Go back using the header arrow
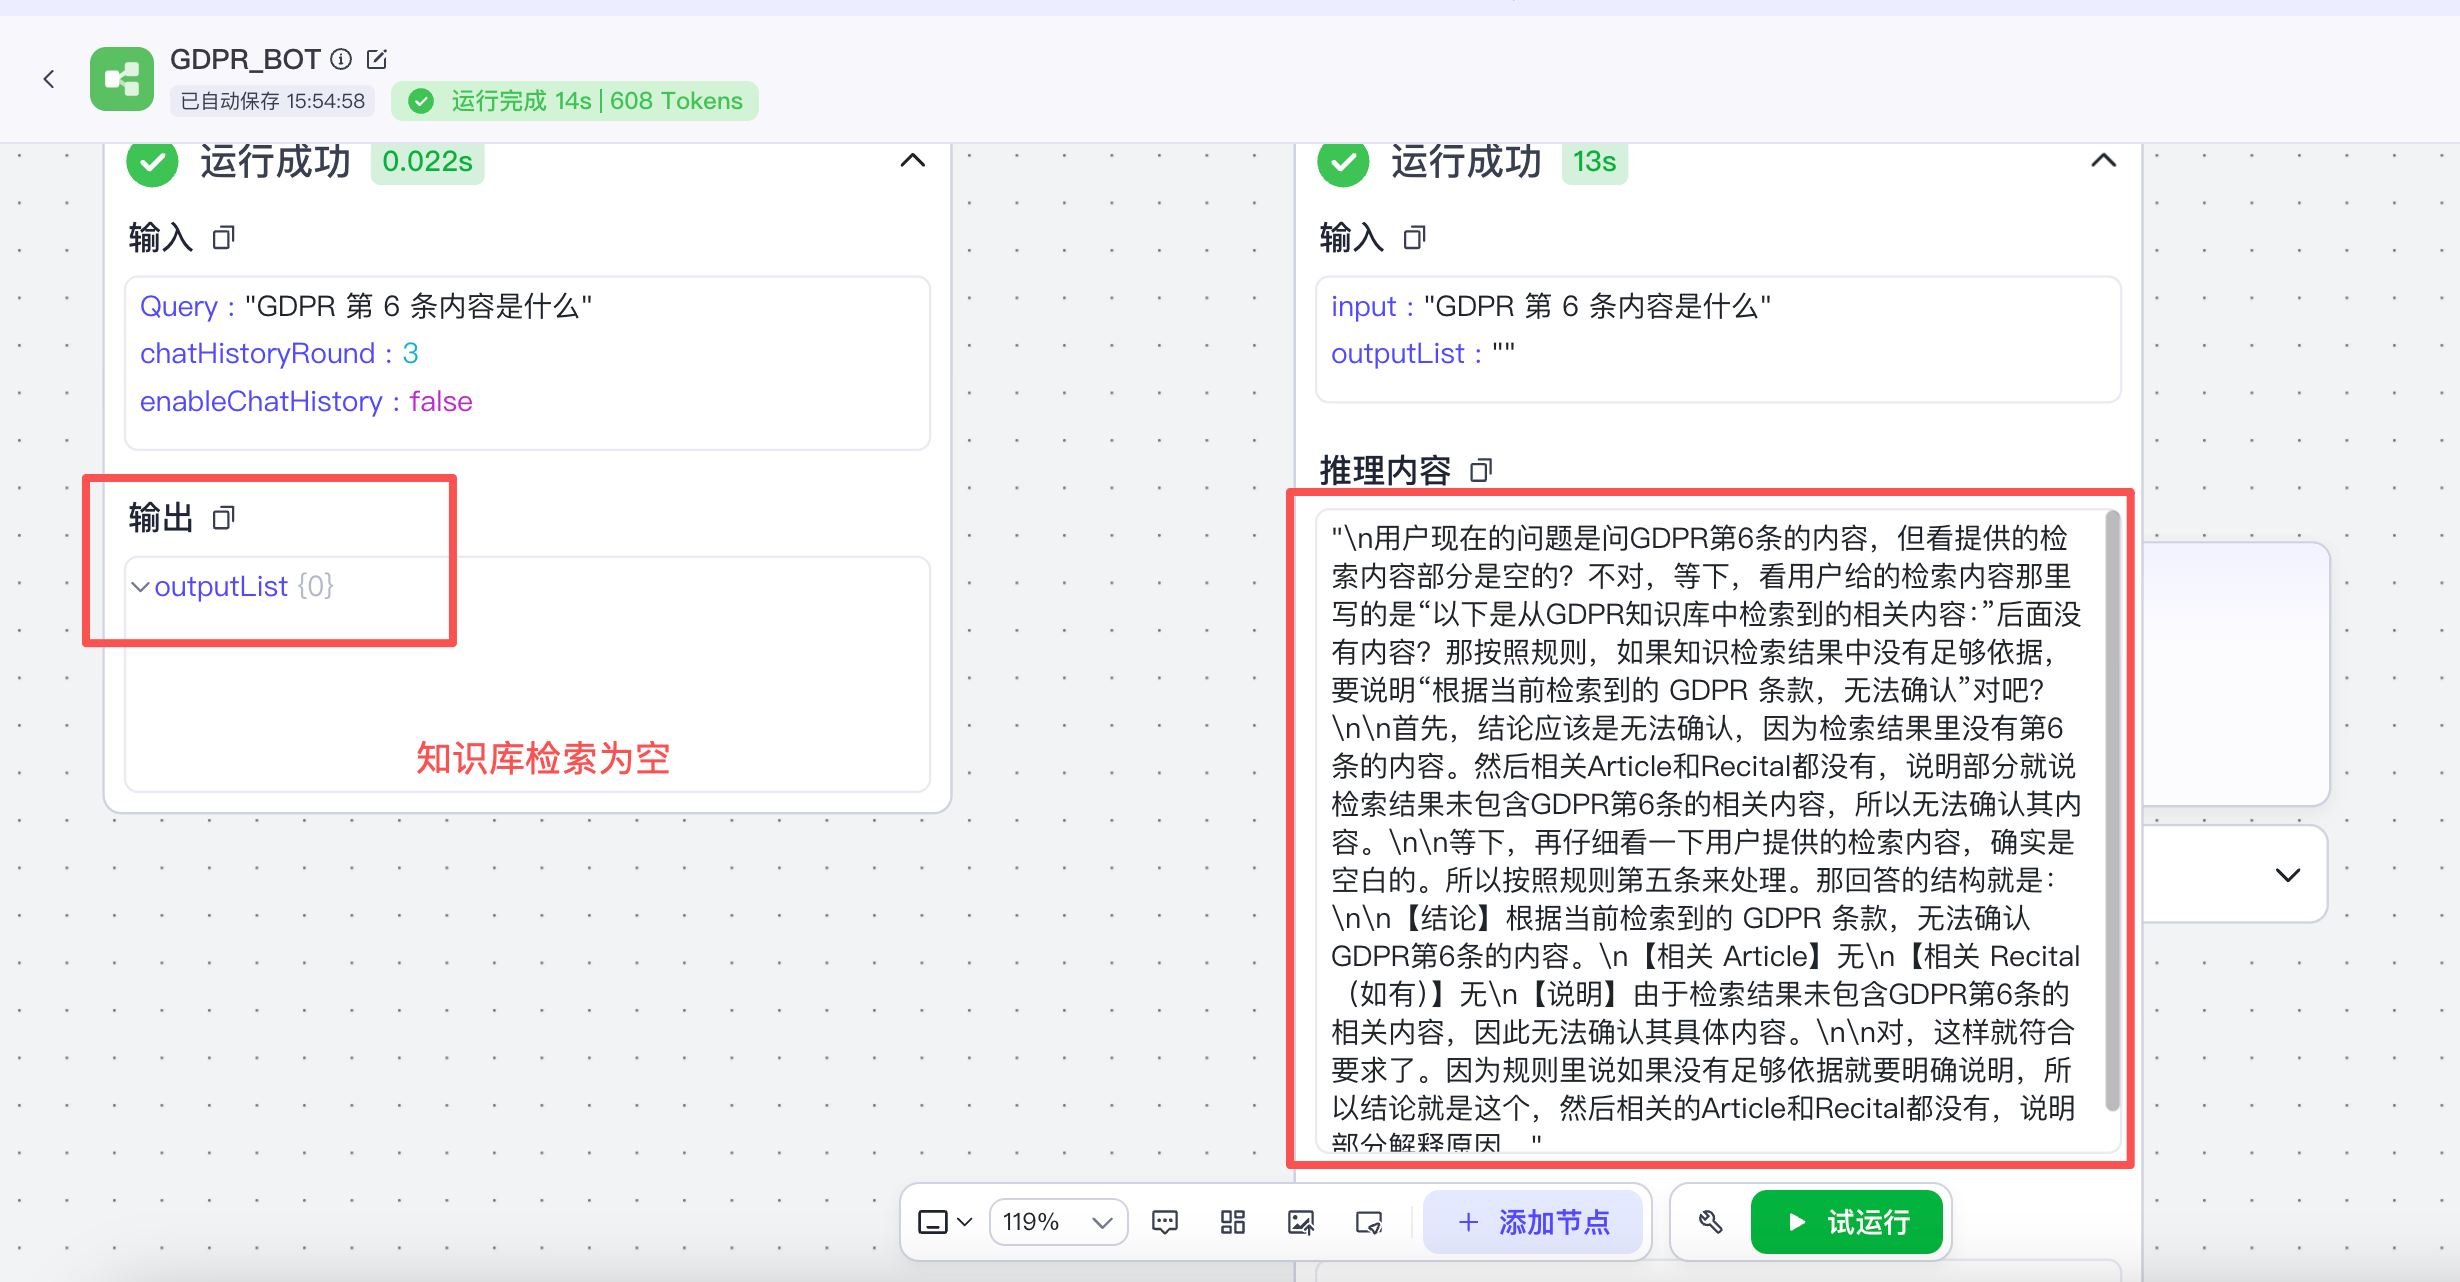 49,79
